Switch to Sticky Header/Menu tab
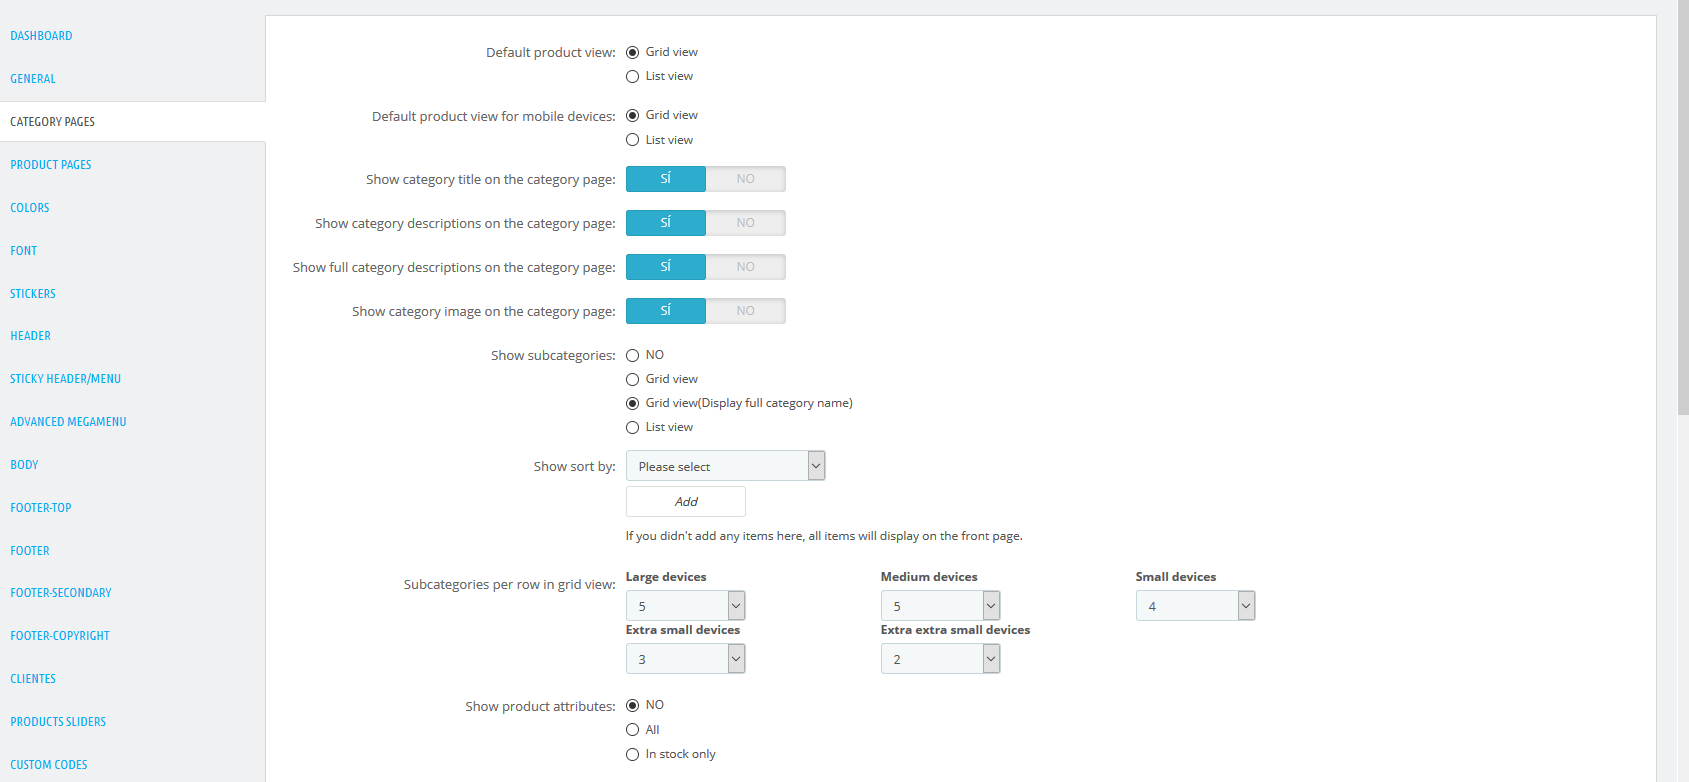 coord(65,379)
